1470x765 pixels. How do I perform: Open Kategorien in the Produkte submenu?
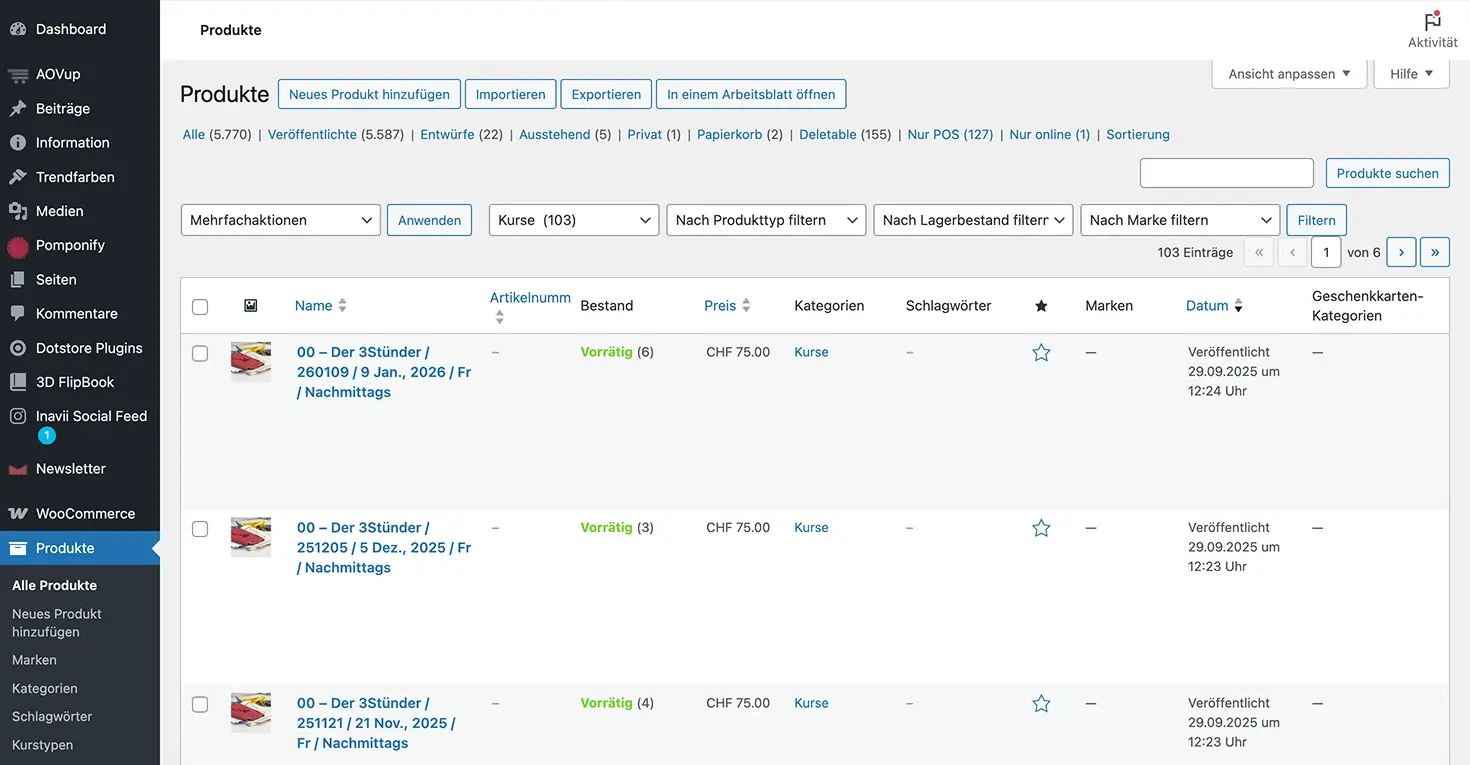45,689
